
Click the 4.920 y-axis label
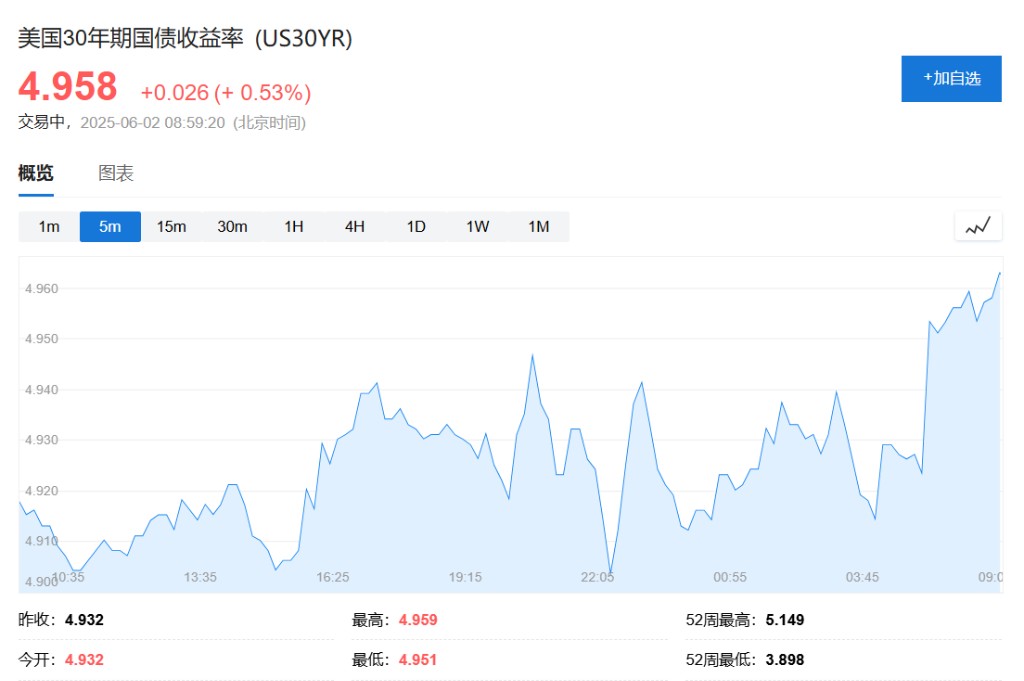point(41,491)
